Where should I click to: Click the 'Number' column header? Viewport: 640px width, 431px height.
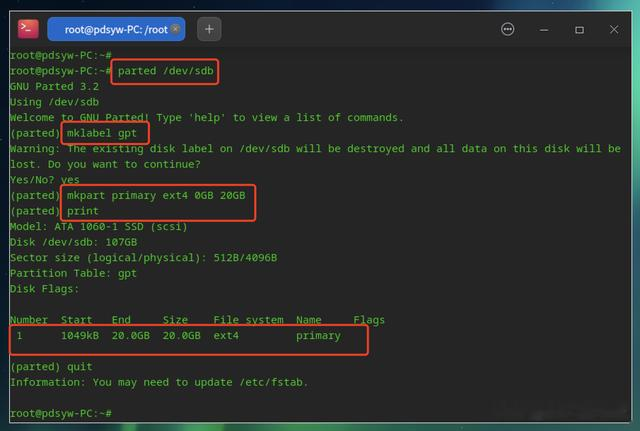[29, 320]
